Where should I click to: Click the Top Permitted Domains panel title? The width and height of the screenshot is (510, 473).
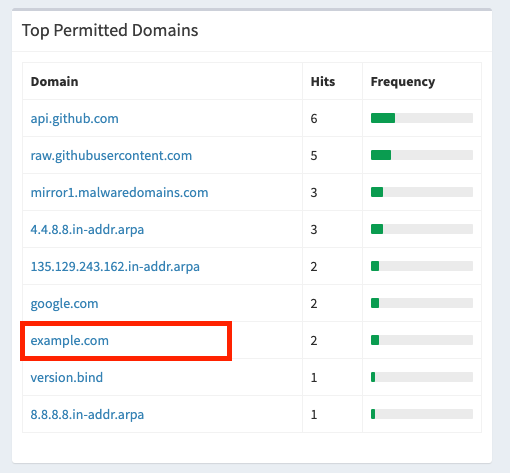click(110, 30)
